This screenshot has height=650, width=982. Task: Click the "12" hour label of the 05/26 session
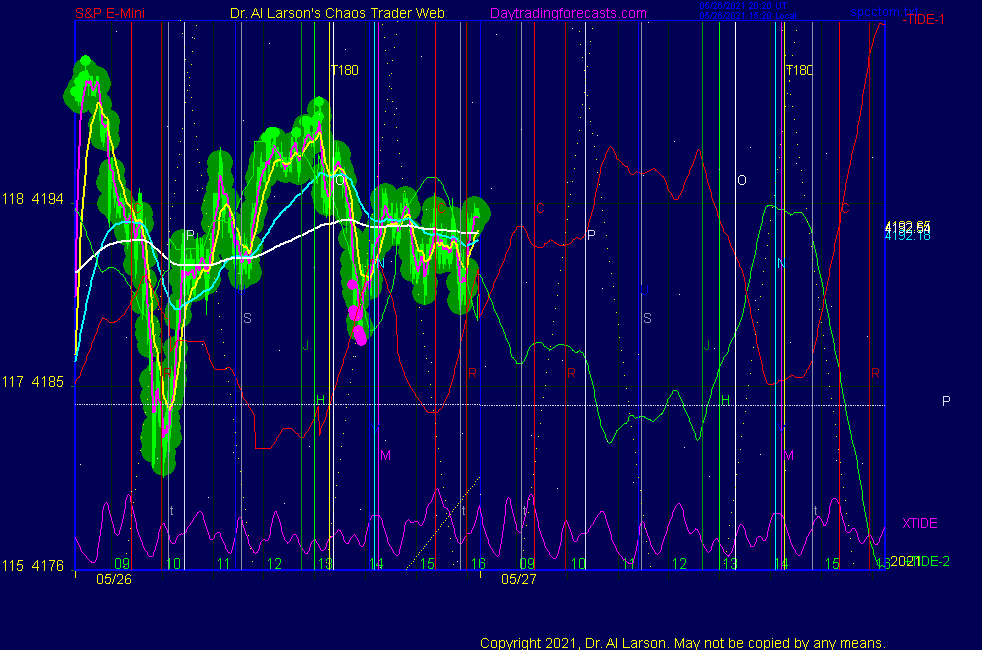pos(274,564)
